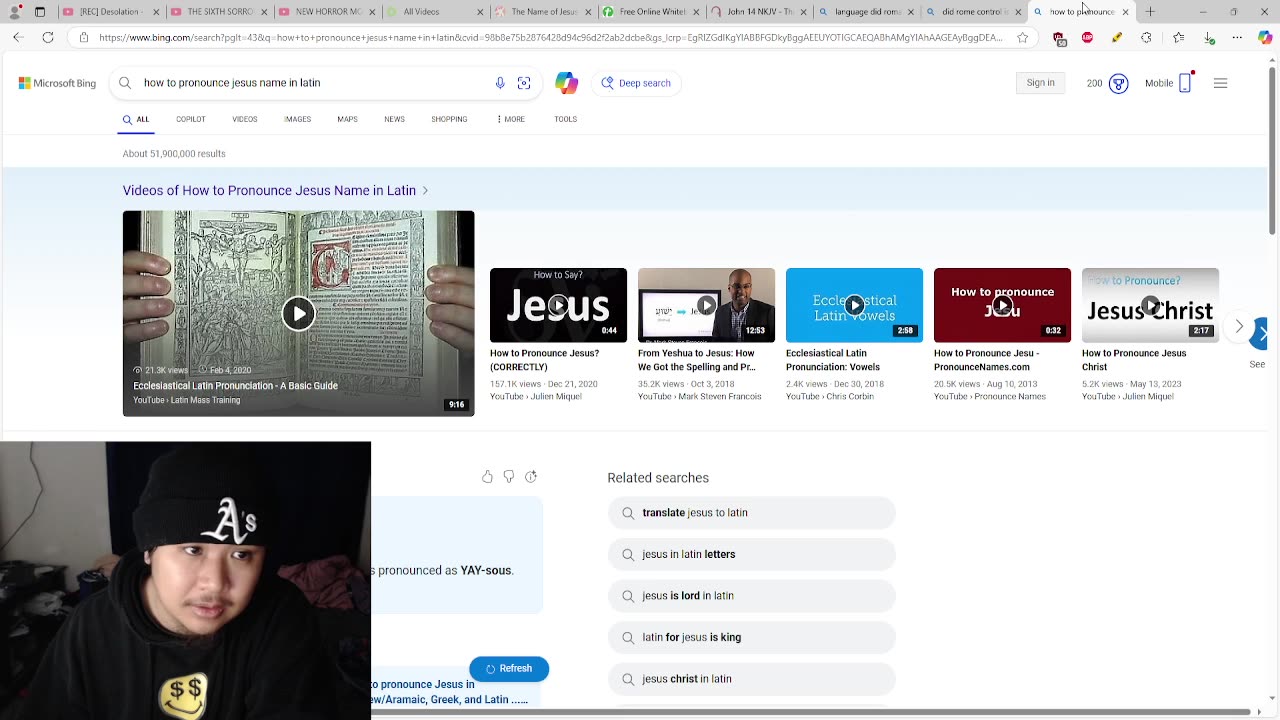Viewport: 1280px width, 720px height.
Task: Click the browser address bar URL
Action: point(550,38)
